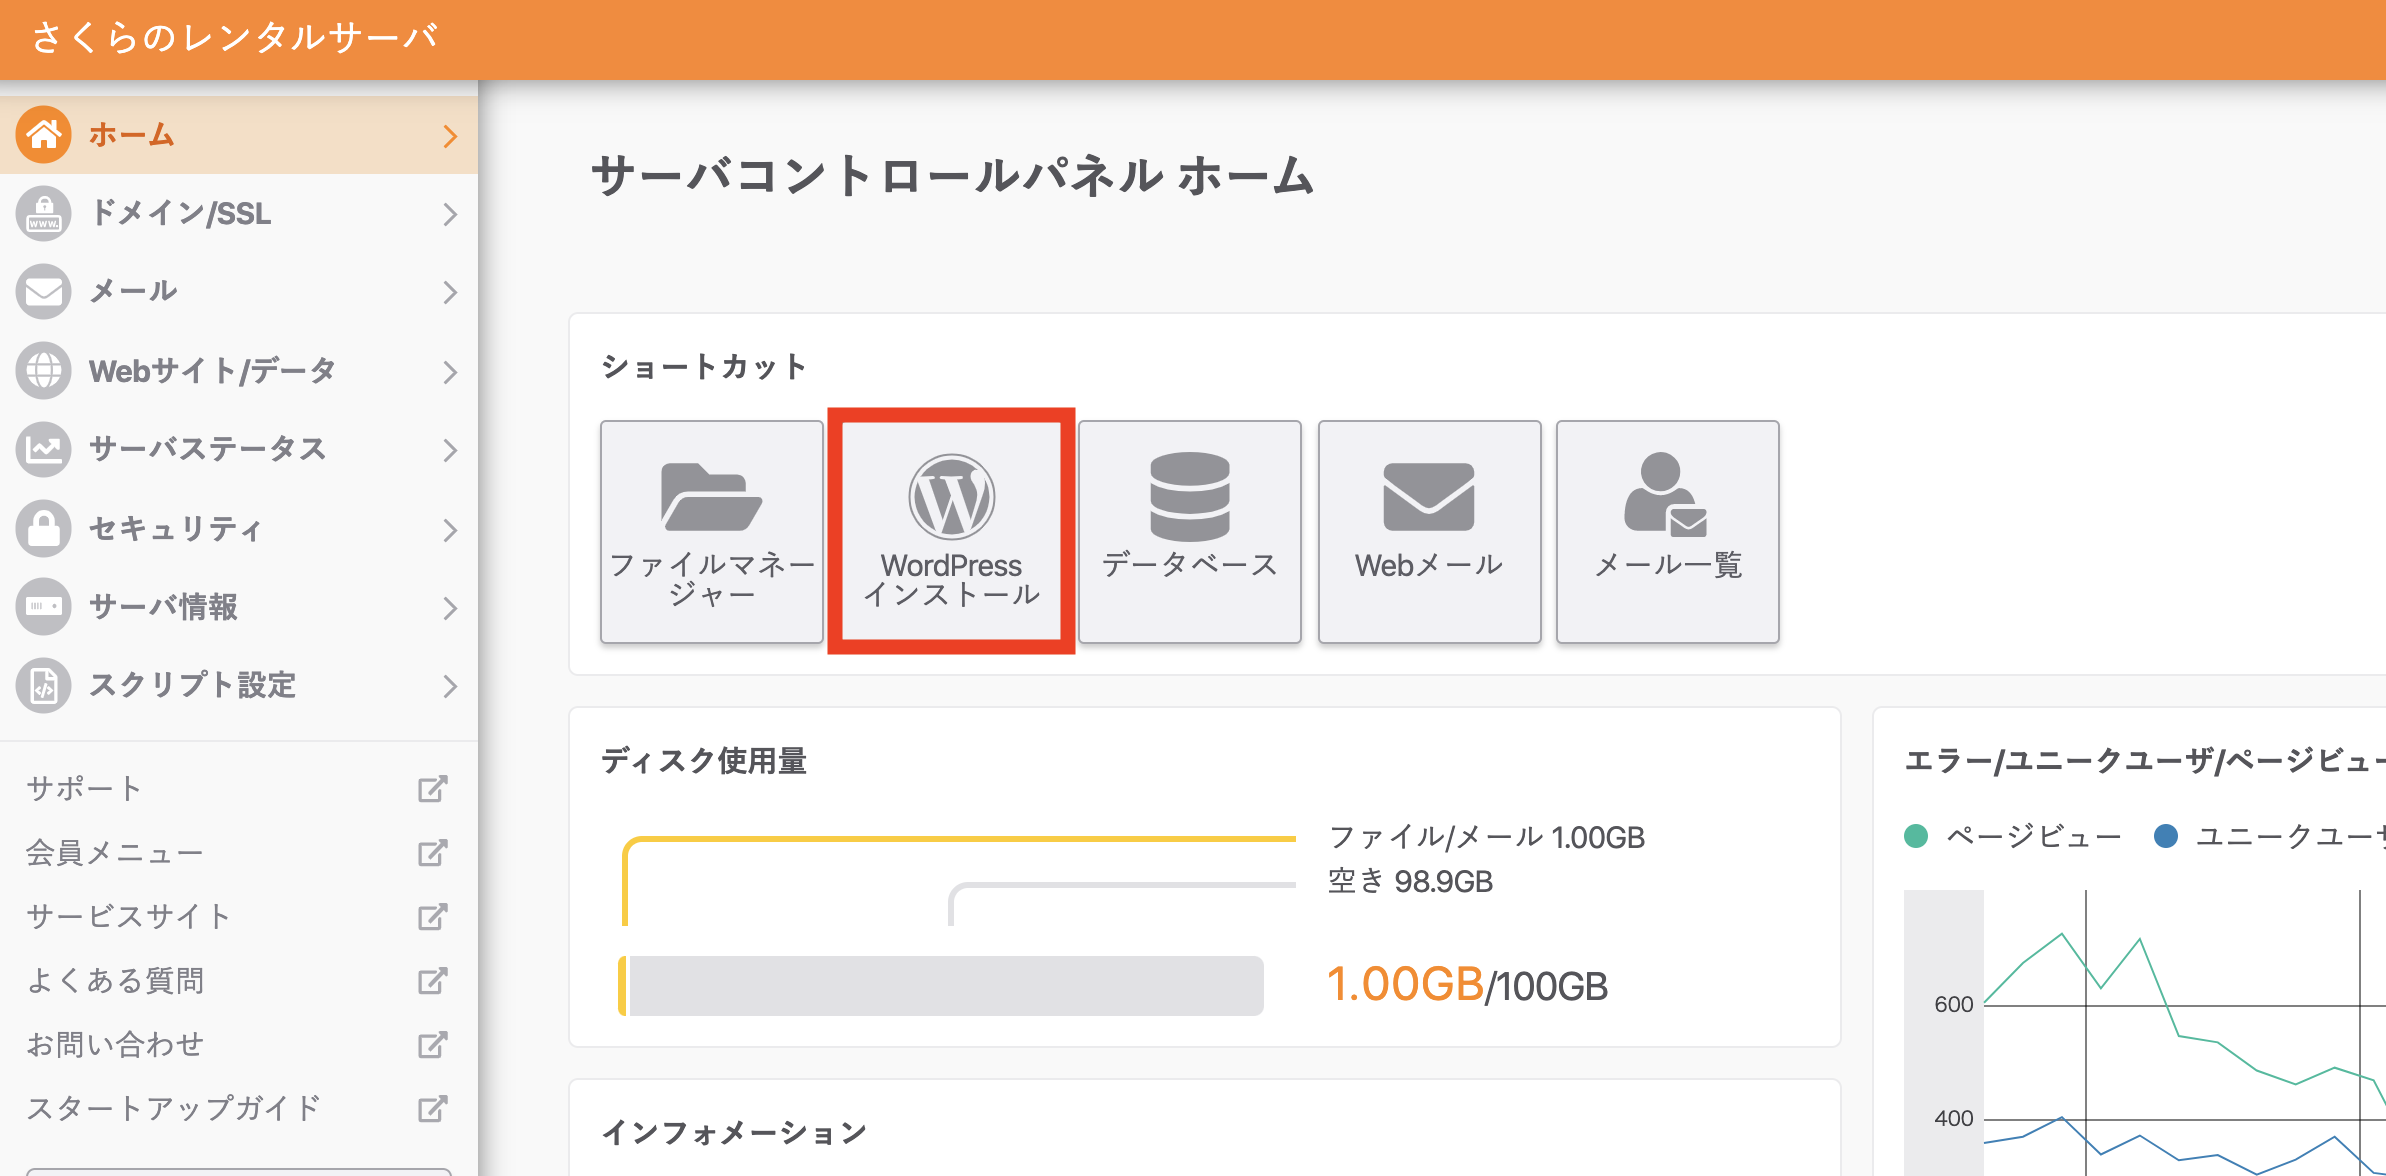Open スタートアップガイド link
The image size is (2386, 1176).
174,1109
